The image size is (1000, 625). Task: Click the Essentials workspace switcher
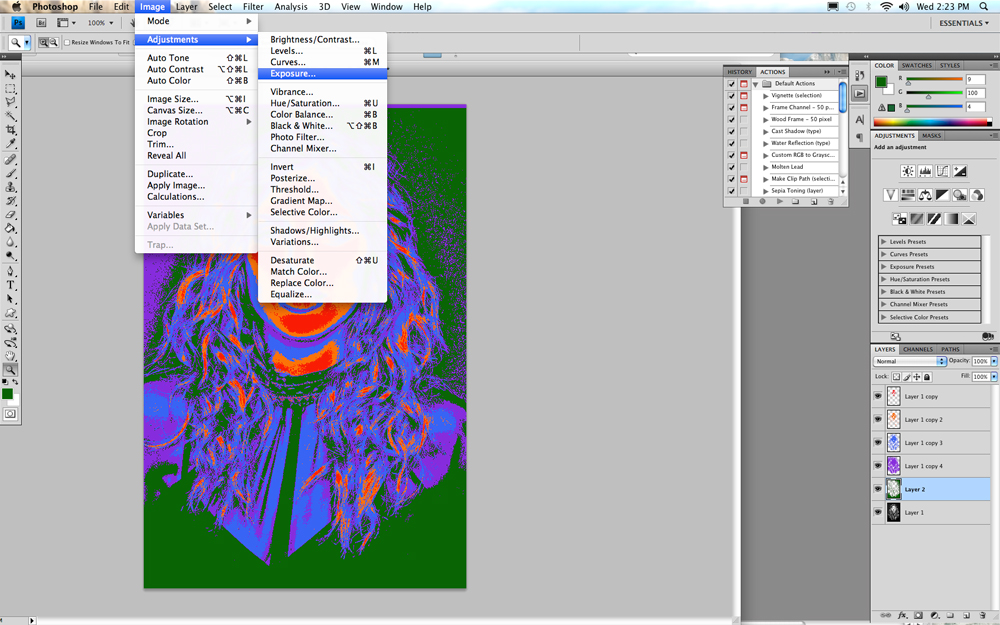click(x=964, y=23)
